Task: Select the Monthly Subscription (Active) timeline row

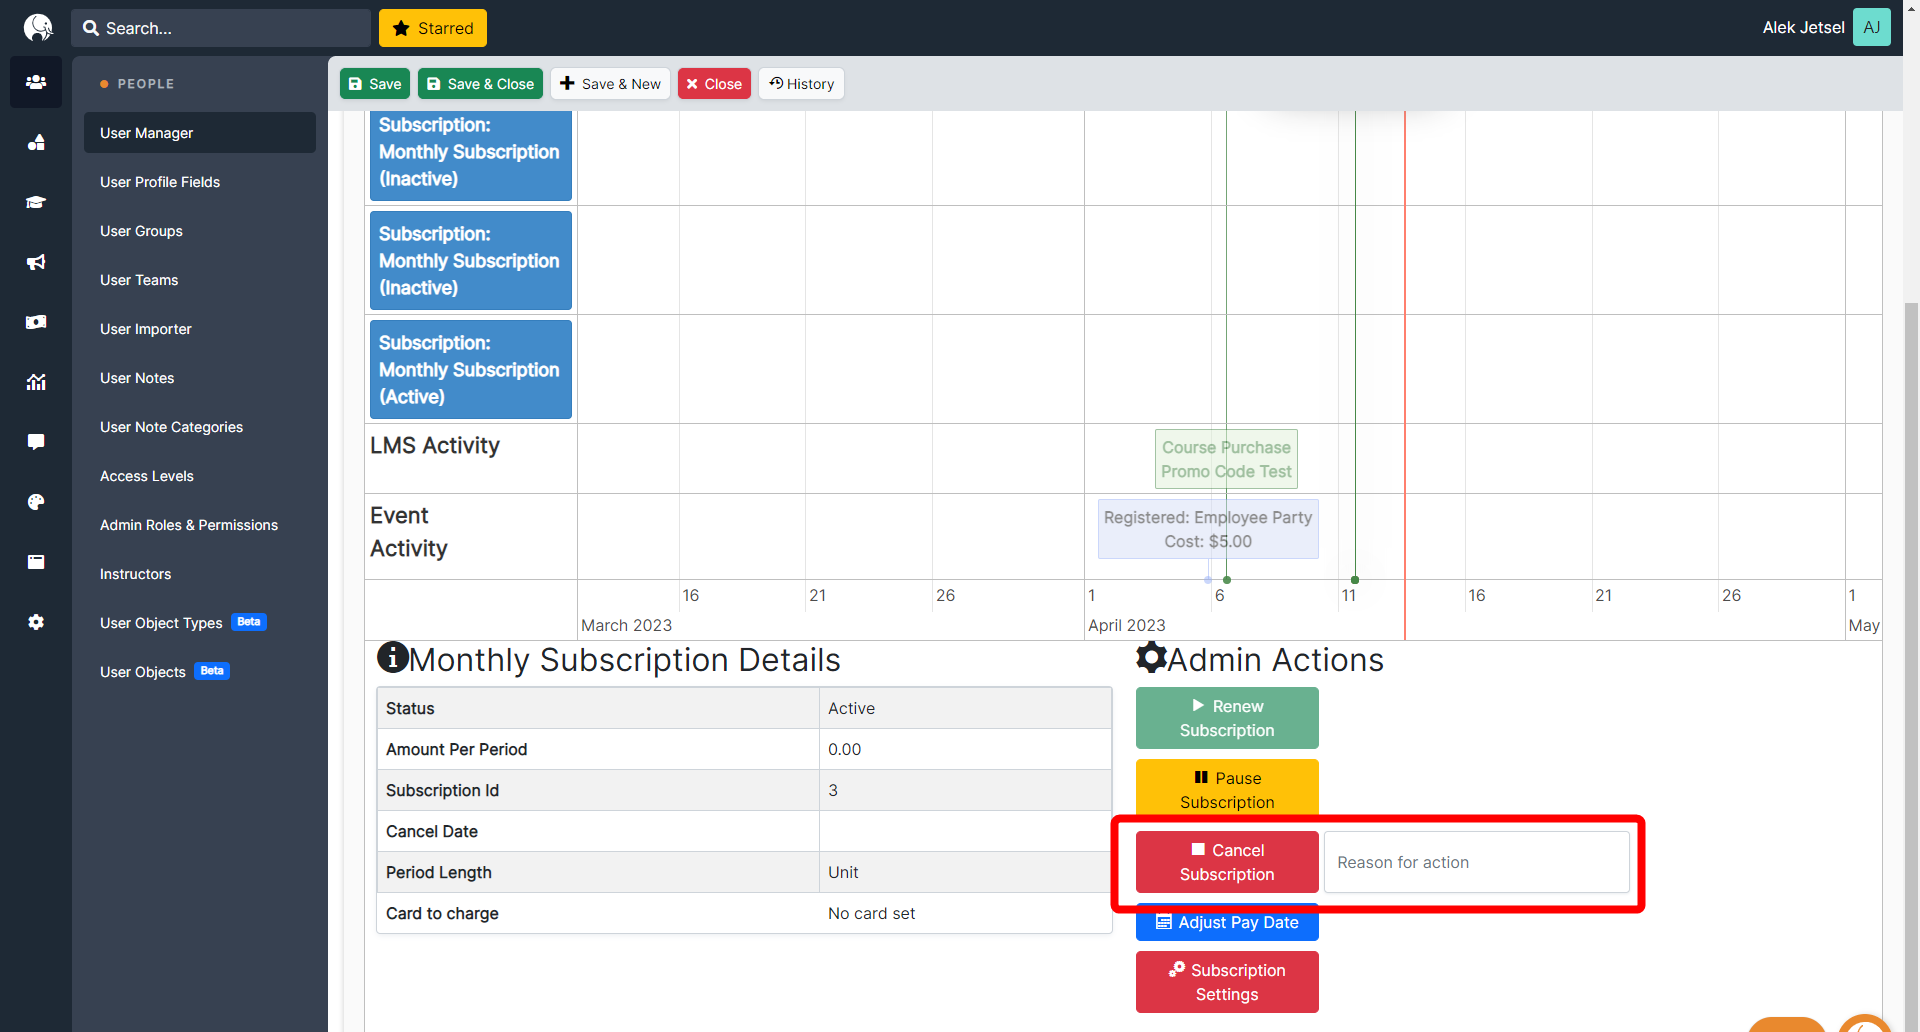Action: (471, 369)
